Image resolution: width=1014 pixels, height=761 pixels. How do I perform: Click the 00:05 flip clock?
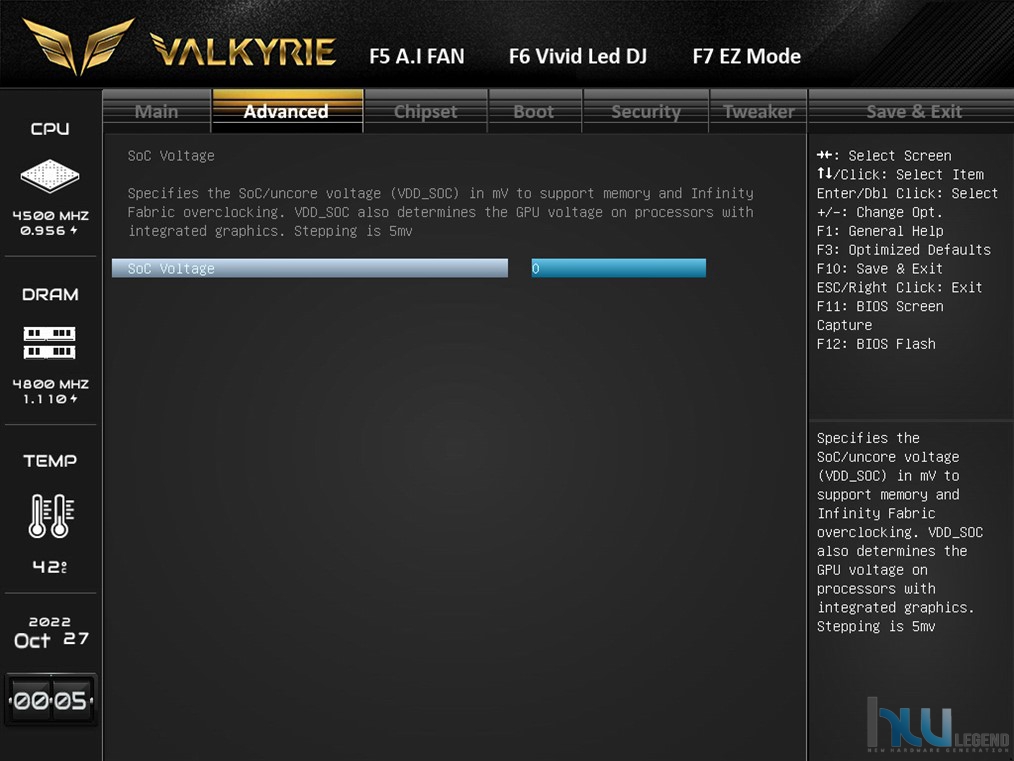tap(50, 700)
